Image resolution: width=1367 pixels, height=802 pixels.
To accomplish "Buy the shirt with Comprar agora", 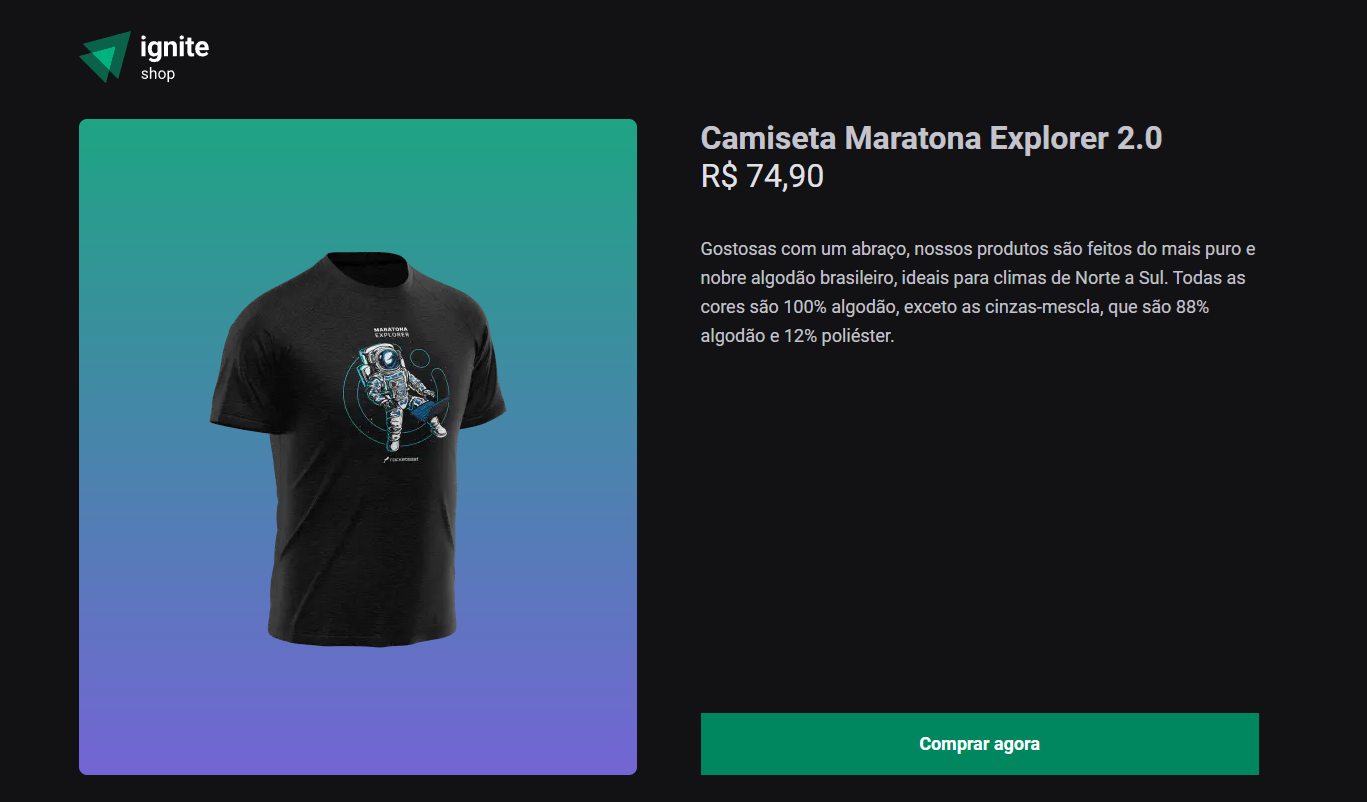I will pyautogui.click(x=979, y=744).
